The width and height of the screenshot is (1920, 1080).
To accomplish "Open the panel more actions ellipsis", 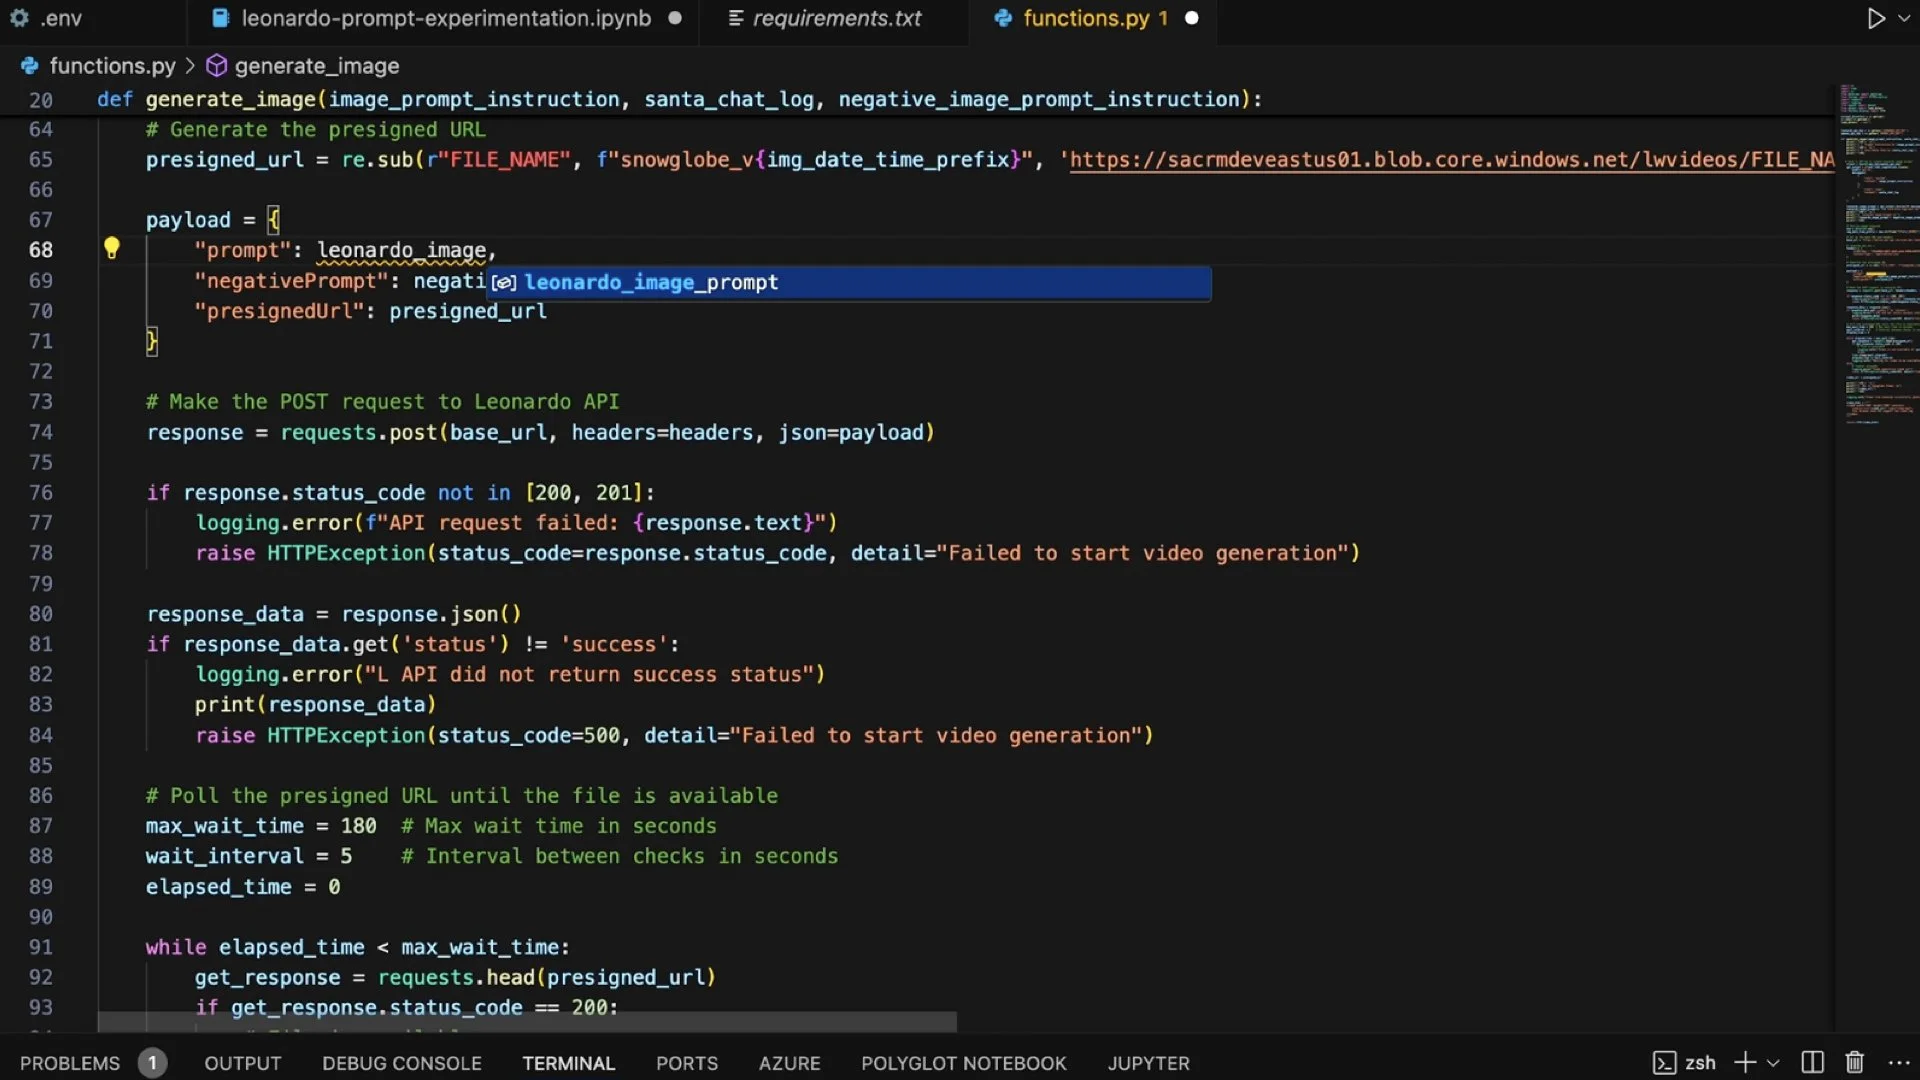I will coord(1899,1062).
